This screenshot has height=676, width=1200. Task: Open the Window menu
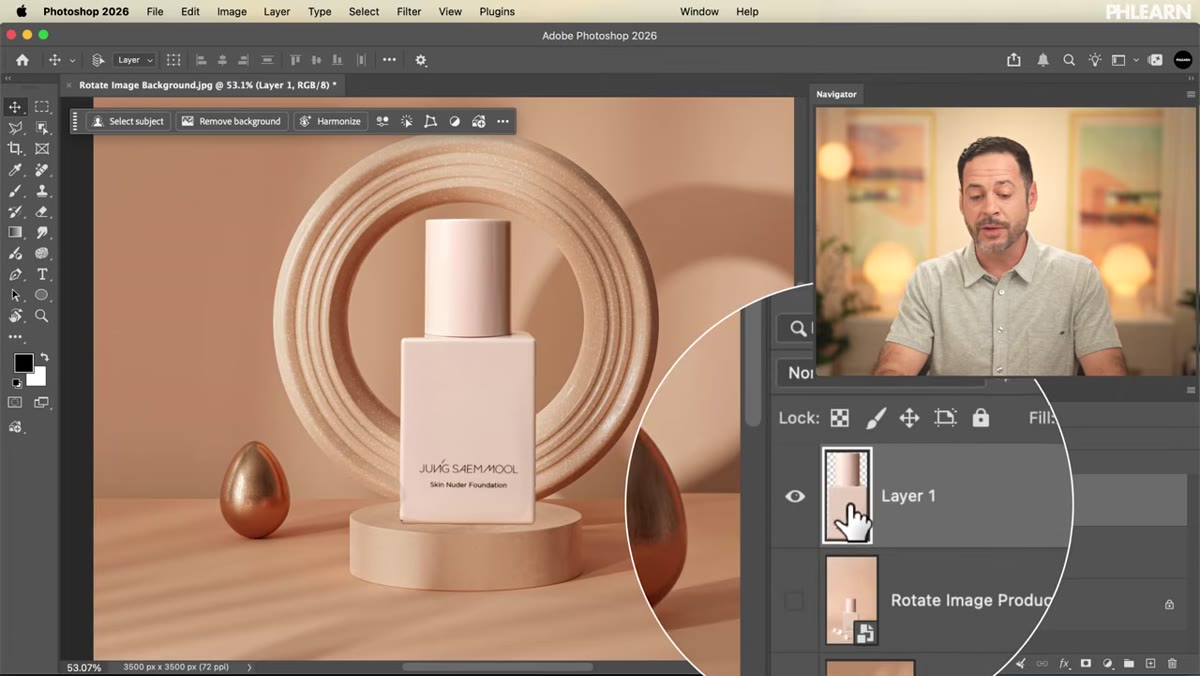(x=699, y=12)
